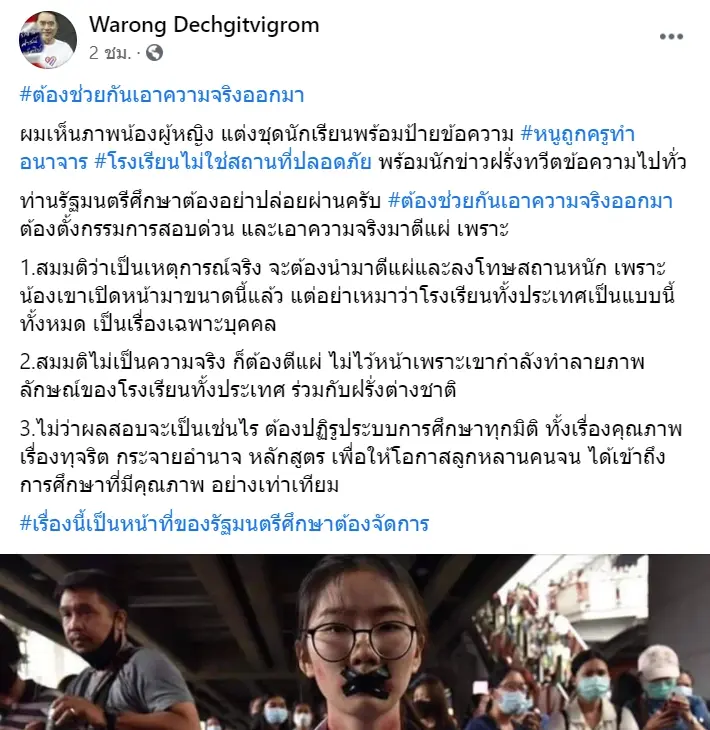Click the woman with taped mouth in photo
710x730 pixels.
click(x=361, y=647)
